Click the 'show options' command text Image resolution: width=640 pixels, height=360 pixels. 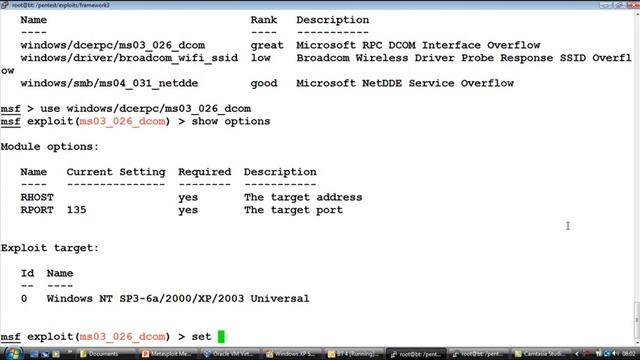click(x=231, y=122)
